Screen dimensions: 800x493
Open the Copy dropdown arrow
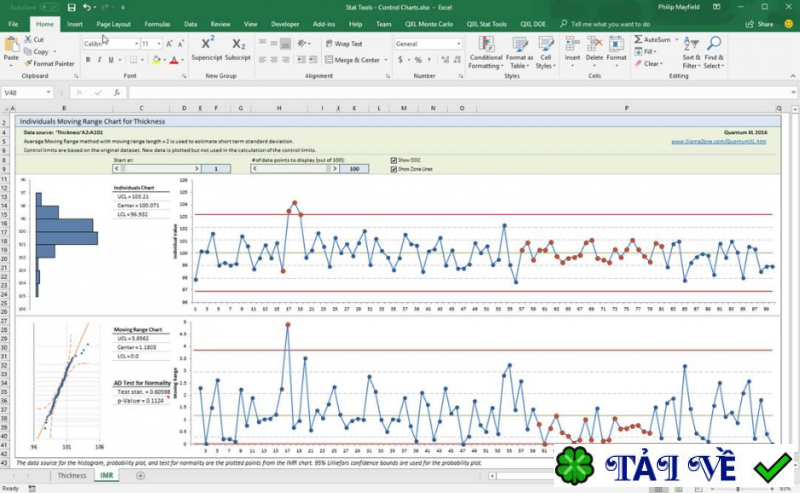pyautogui.click(x=55, y=52)
